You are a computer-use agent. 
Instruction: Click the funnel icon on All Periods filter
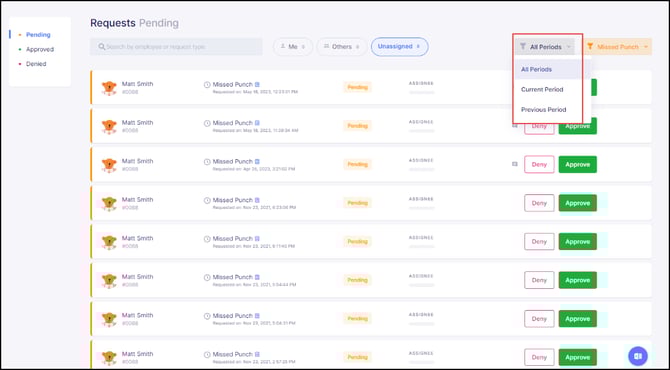[x=523, y=47]
